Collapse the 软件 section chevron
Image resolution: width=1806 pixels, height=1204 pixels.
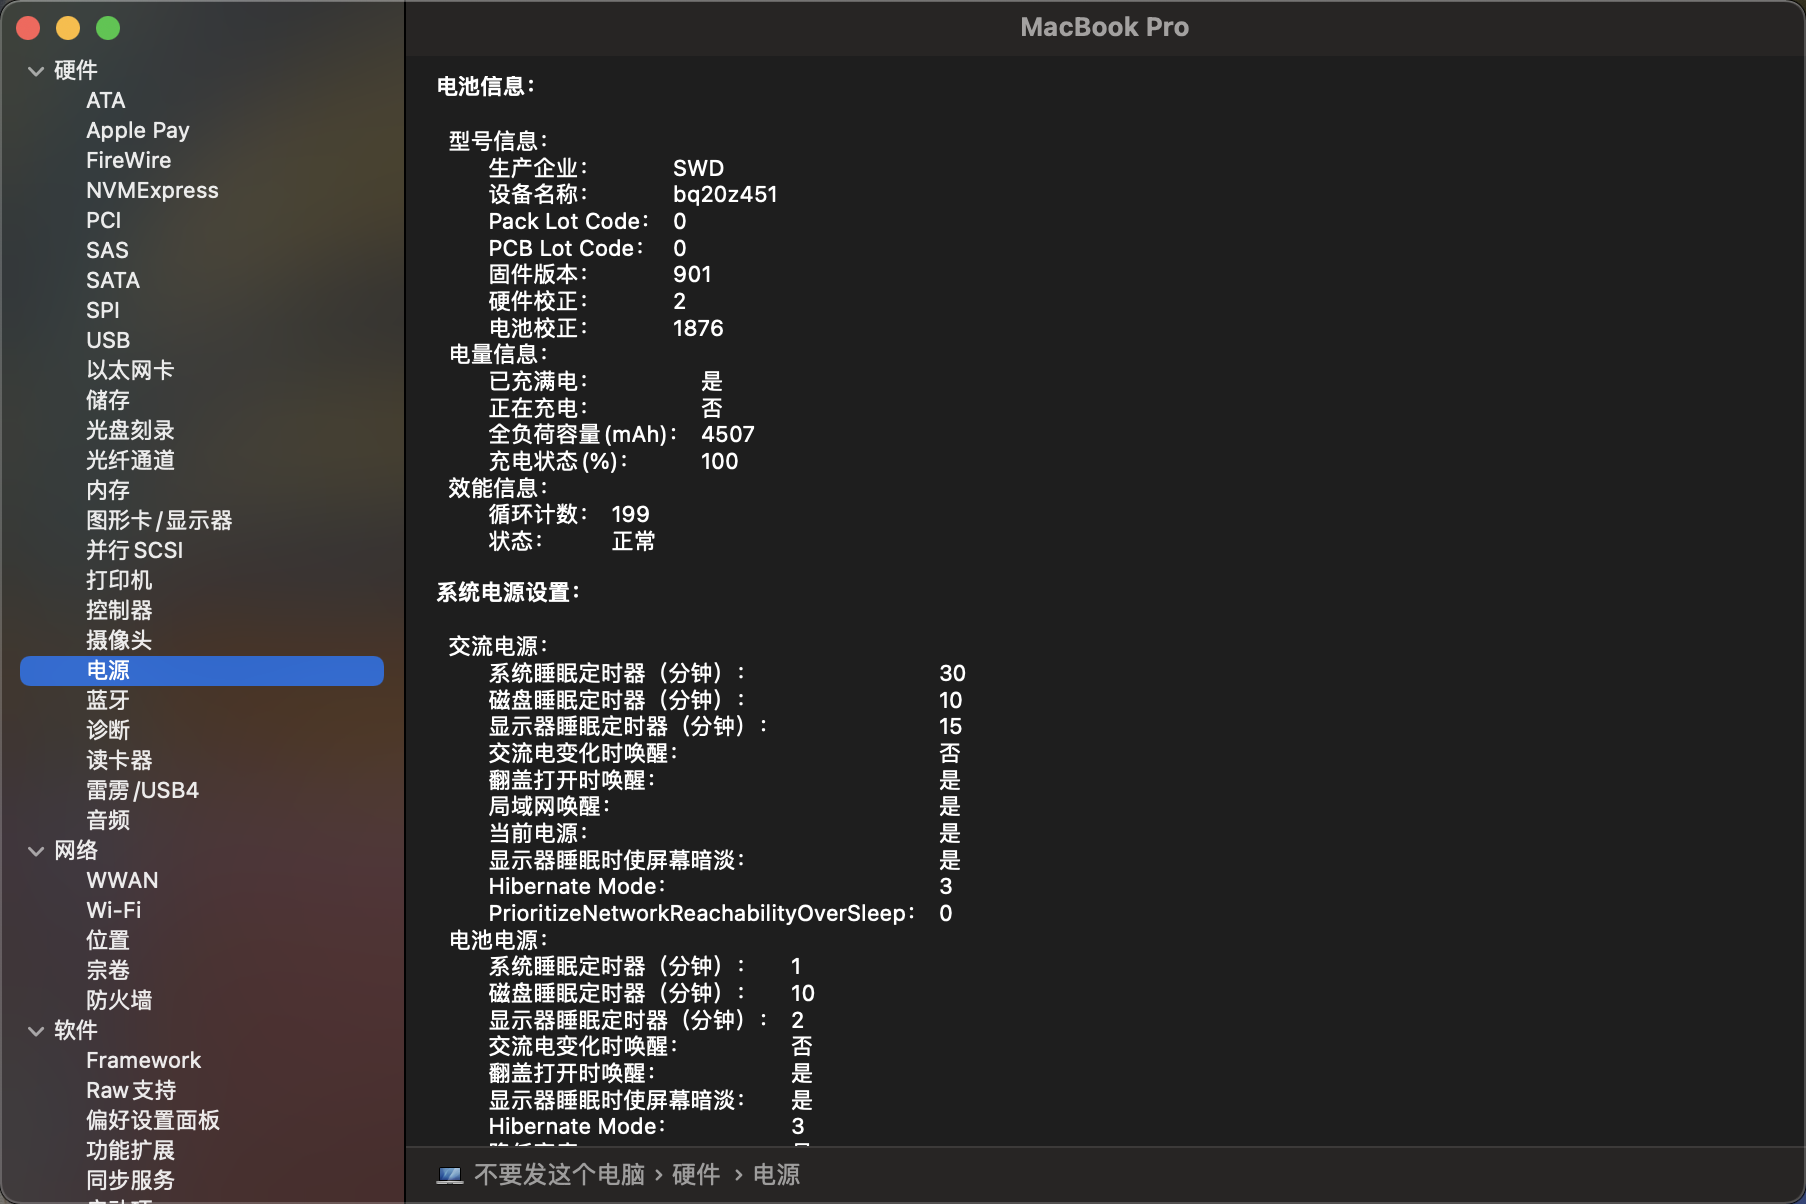tap(36, 1031)
